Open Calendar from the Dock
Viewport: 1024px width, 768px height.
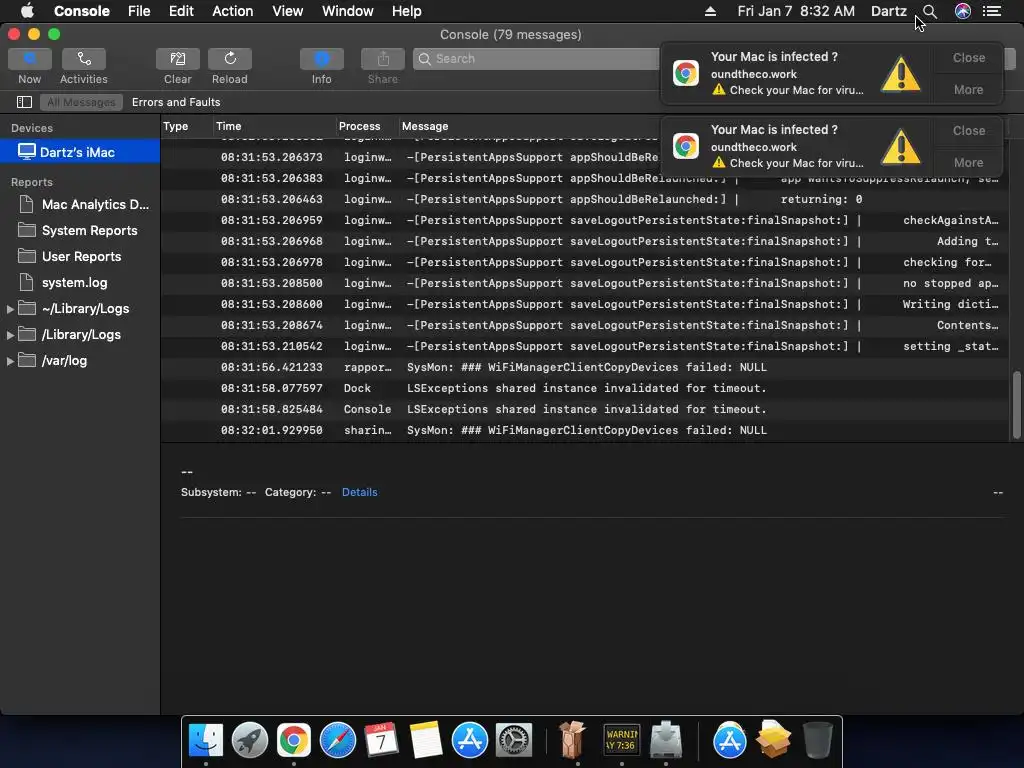[x=381, y=740]
